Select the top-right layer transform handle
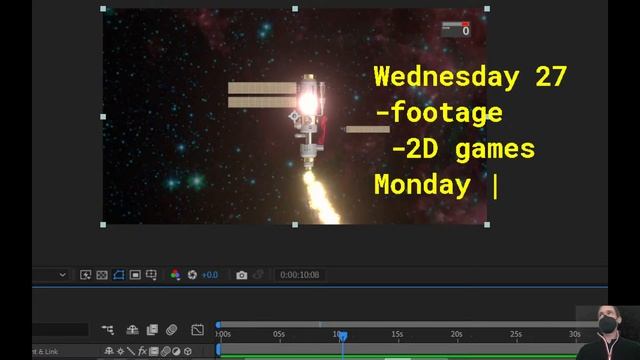 pyautogui.click(x=487, y=9)
